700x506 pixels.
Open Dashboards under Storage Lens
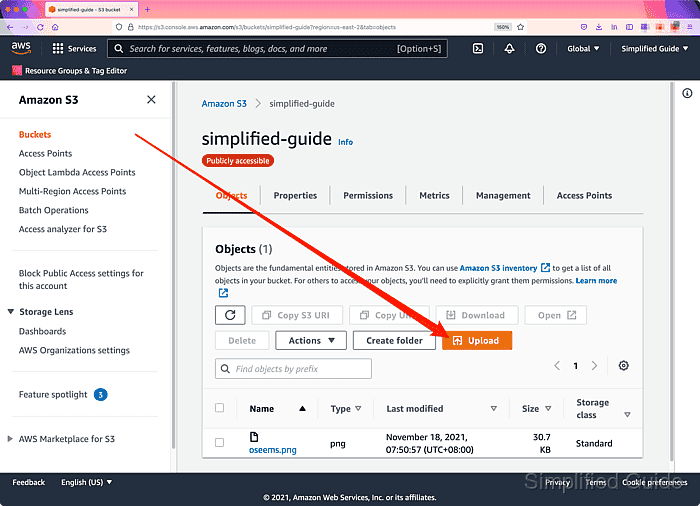pyautogui.click(x=42, y=331)
